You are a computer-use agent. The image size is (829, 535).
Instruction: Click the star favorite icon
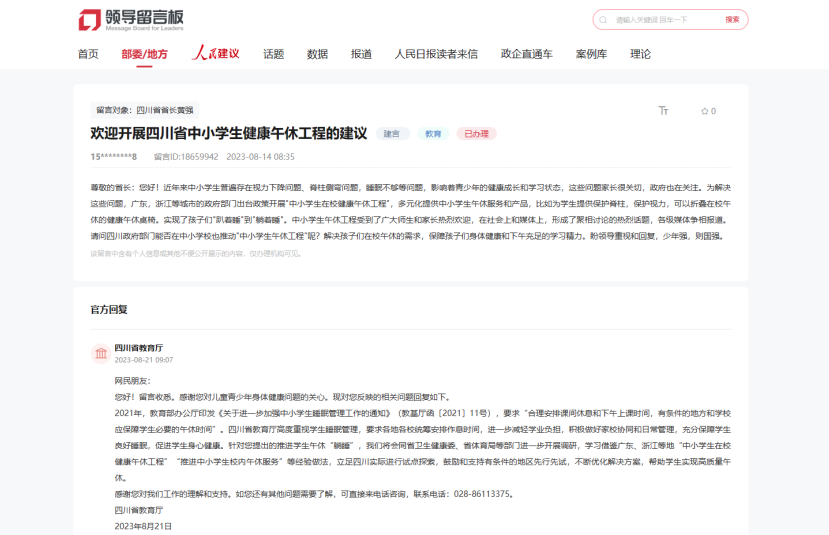coord(704,111)
